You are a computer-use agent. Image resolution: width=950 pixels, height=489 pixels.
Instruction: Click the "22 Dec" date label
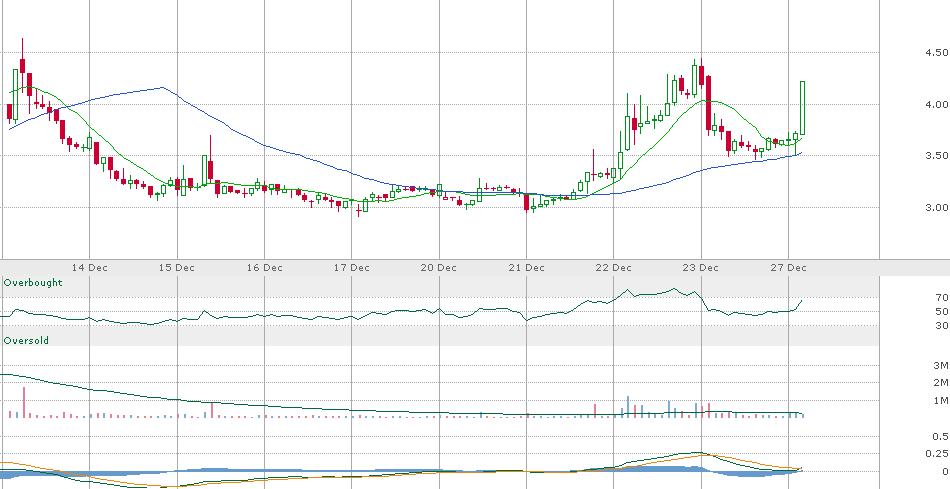coord(614,267)
